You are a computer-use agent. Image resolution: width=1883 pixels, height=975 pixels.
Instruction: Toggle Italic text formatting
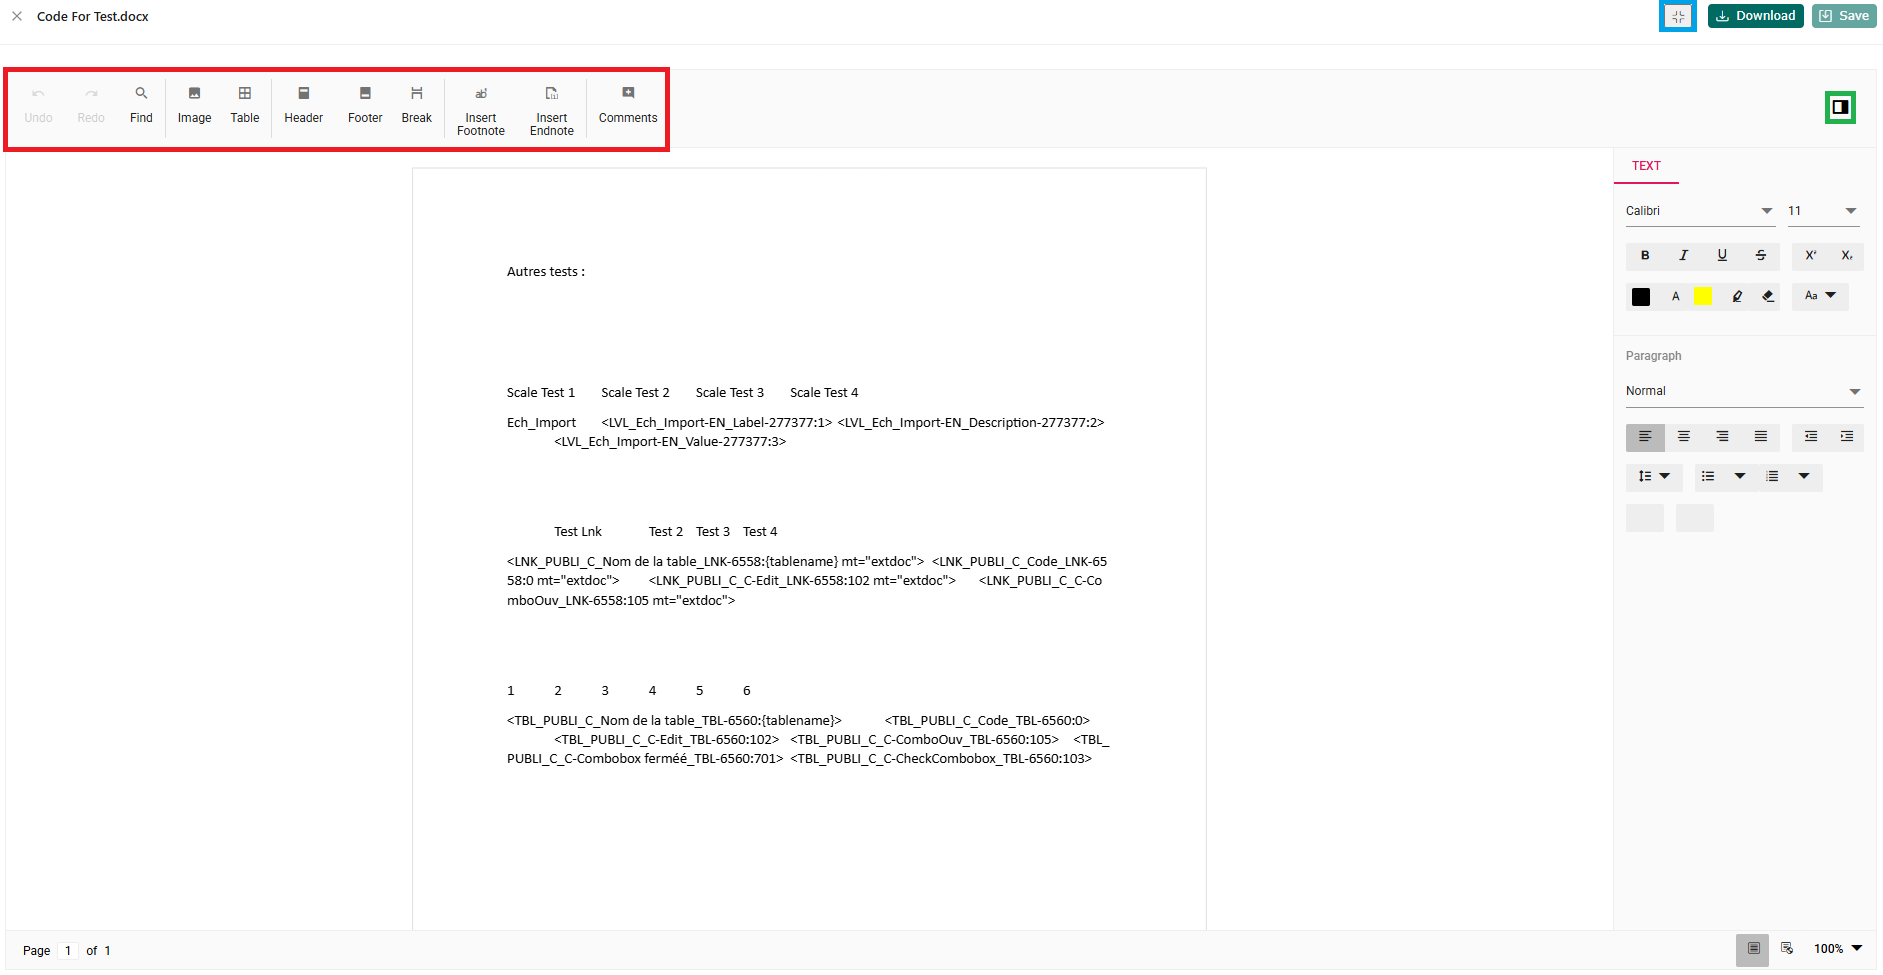[x=1683, y=256]
